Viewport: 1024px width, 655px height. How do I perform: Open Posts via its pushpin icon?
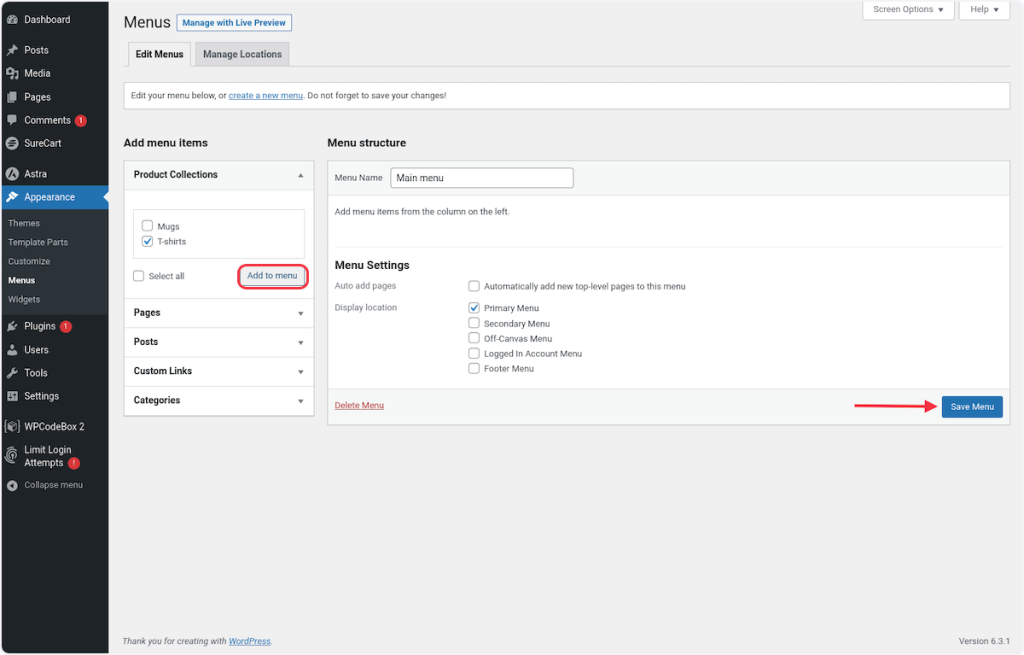12,50
